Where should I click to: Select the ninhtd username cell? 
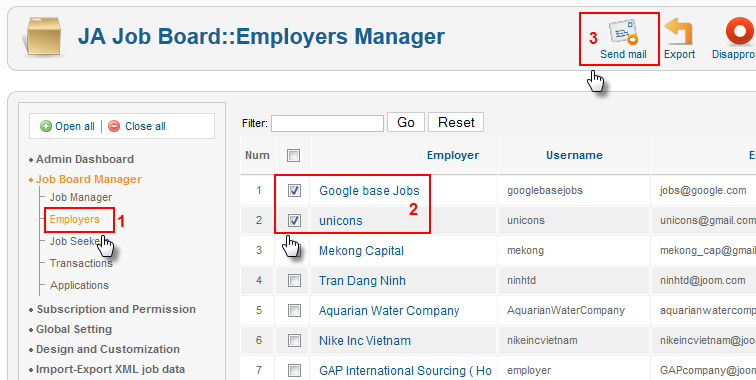point(521,280)
